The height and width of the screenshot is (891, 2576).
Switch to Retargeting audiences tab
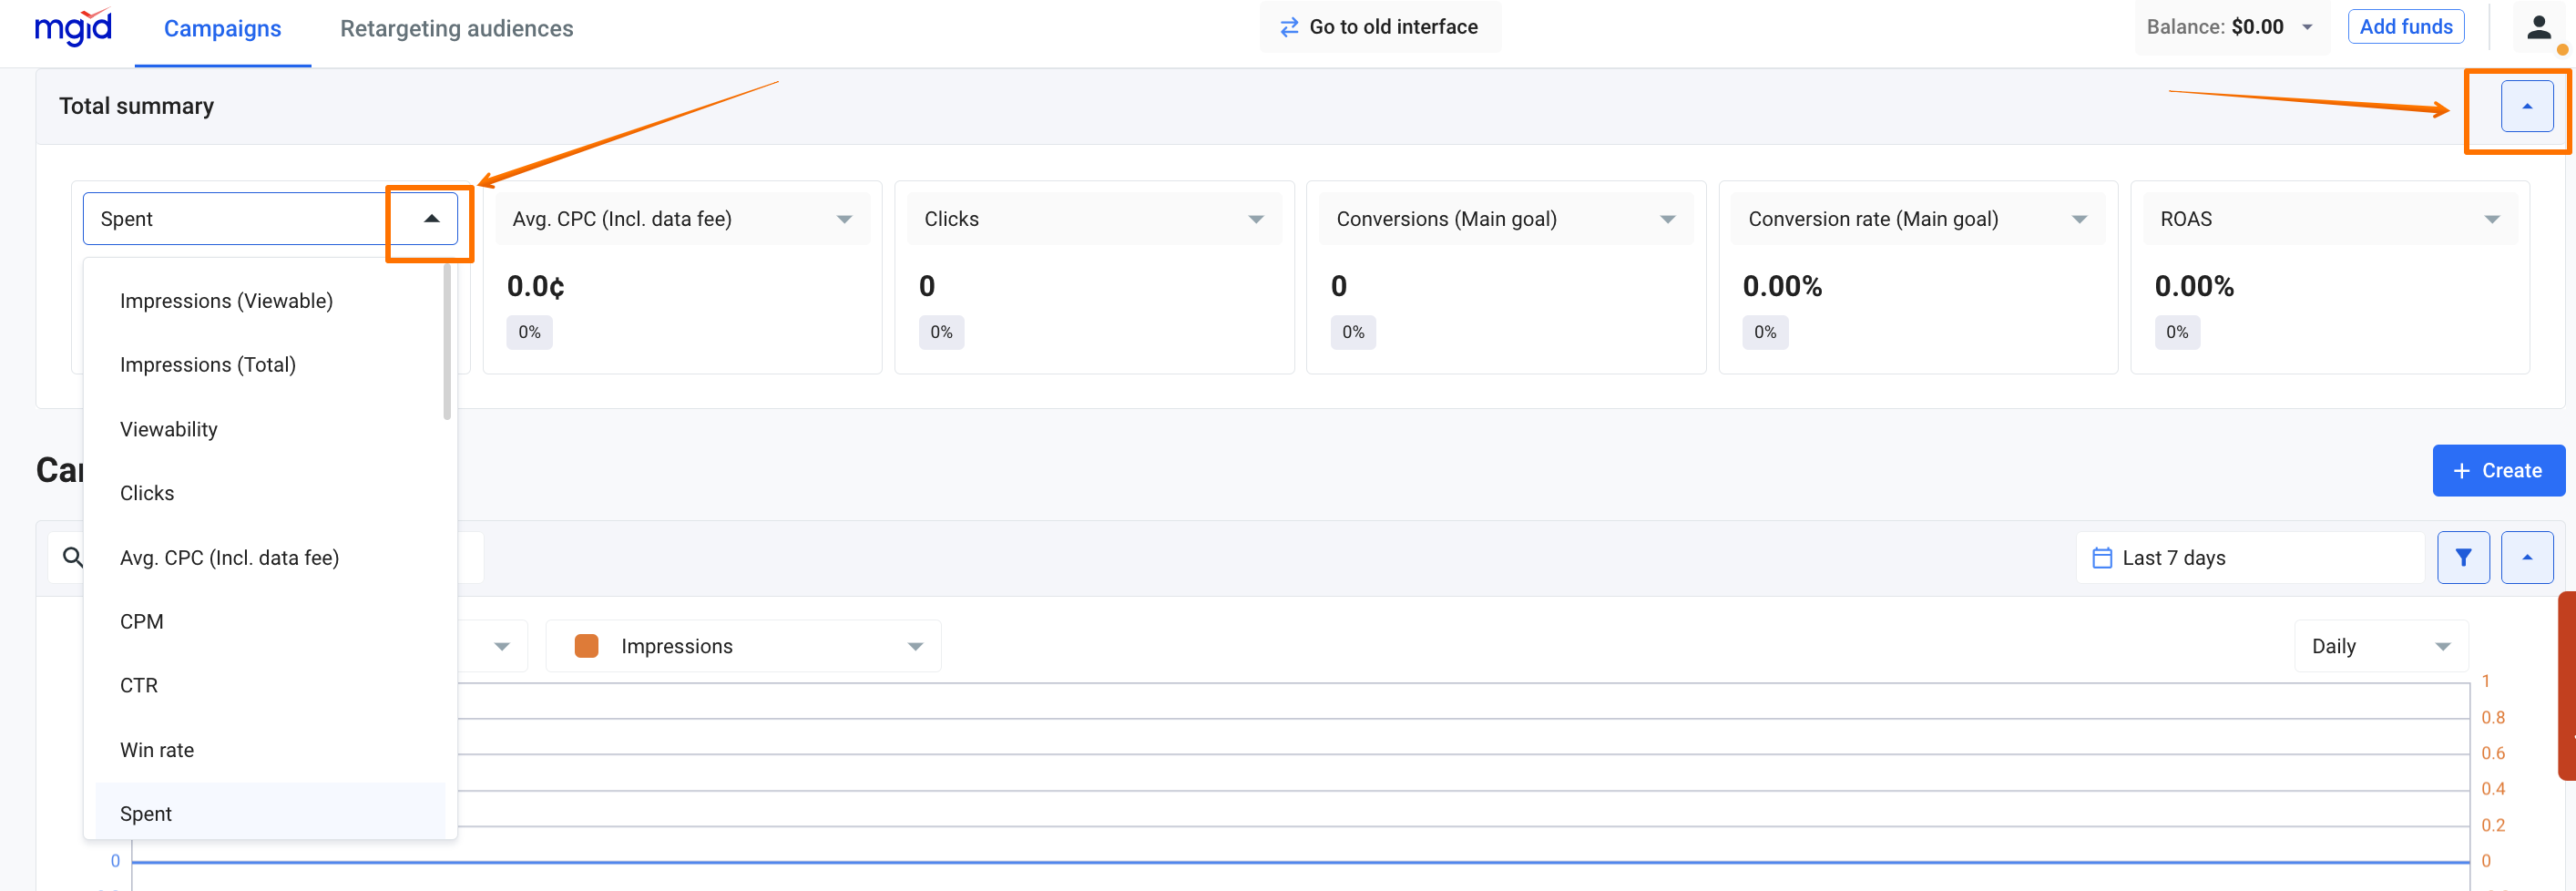[x=456, y=28]
